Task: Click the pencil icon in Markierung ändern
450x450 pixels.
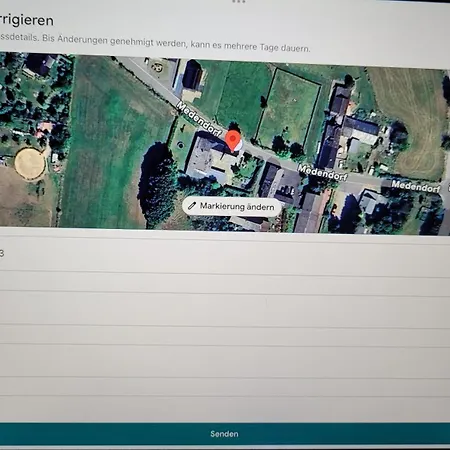Action: coord(192,205)
